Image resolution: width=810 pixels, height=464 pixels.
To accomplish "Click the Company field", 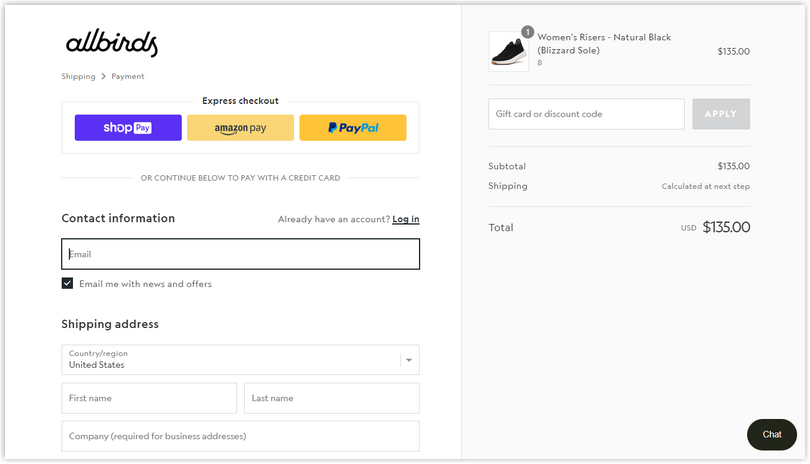I will click(240, 436).
